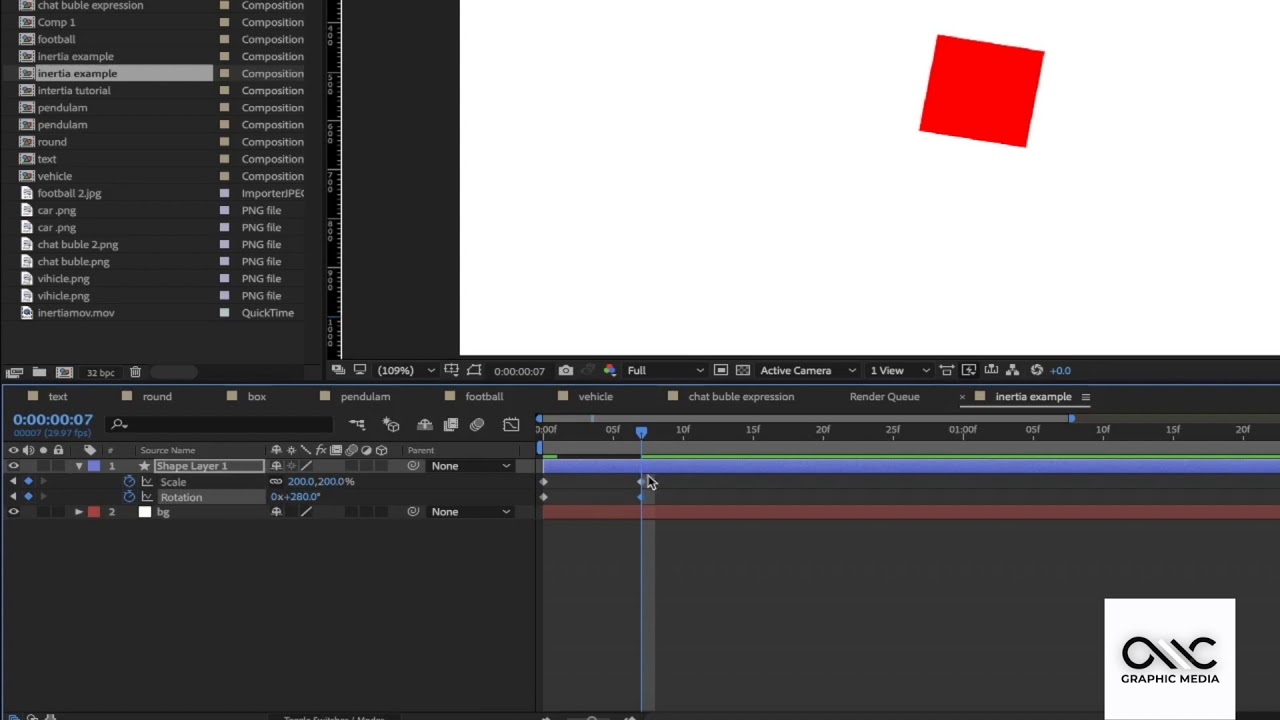Open the show channel RGB icon

[x=610, y=370]
